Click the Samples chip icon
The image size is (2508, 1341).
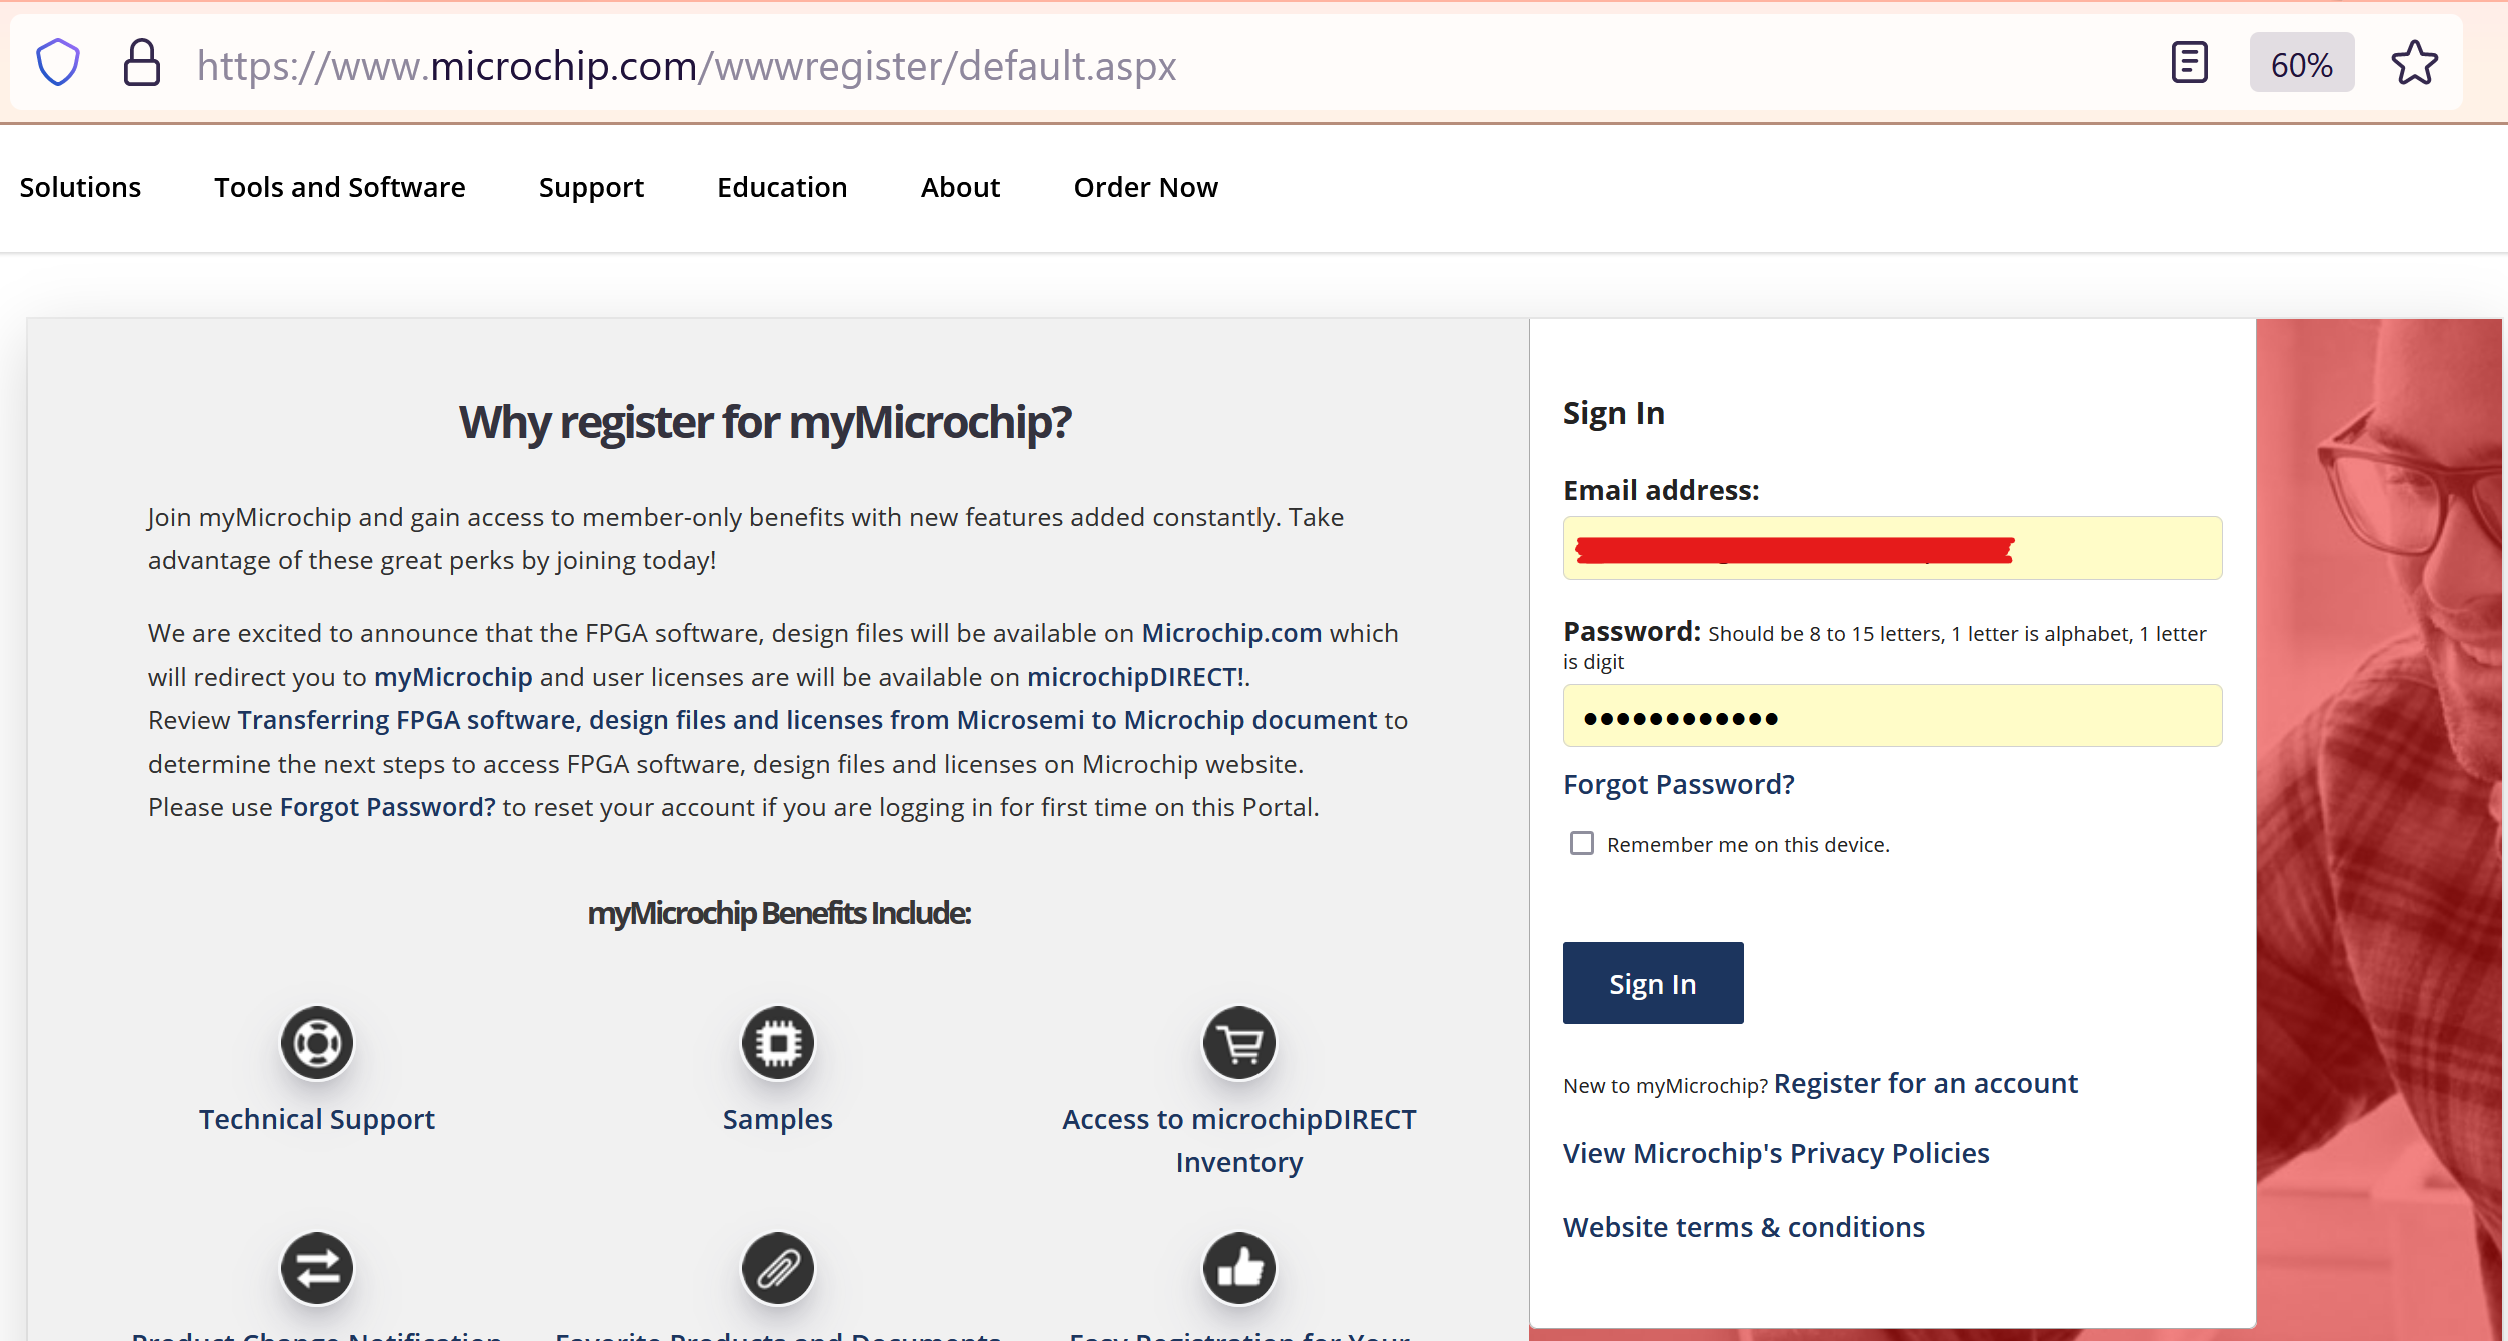778,1043
